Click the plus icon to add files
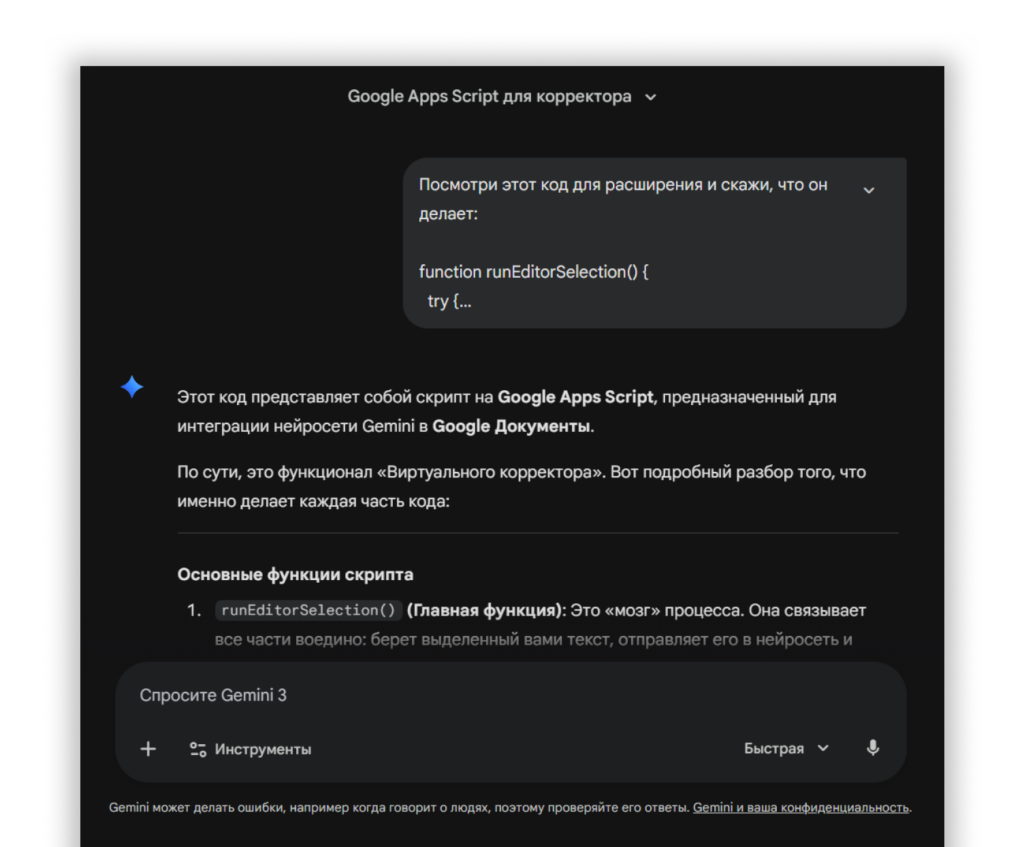The height and width of the screenshot is (847, 1024). (148, 749)
